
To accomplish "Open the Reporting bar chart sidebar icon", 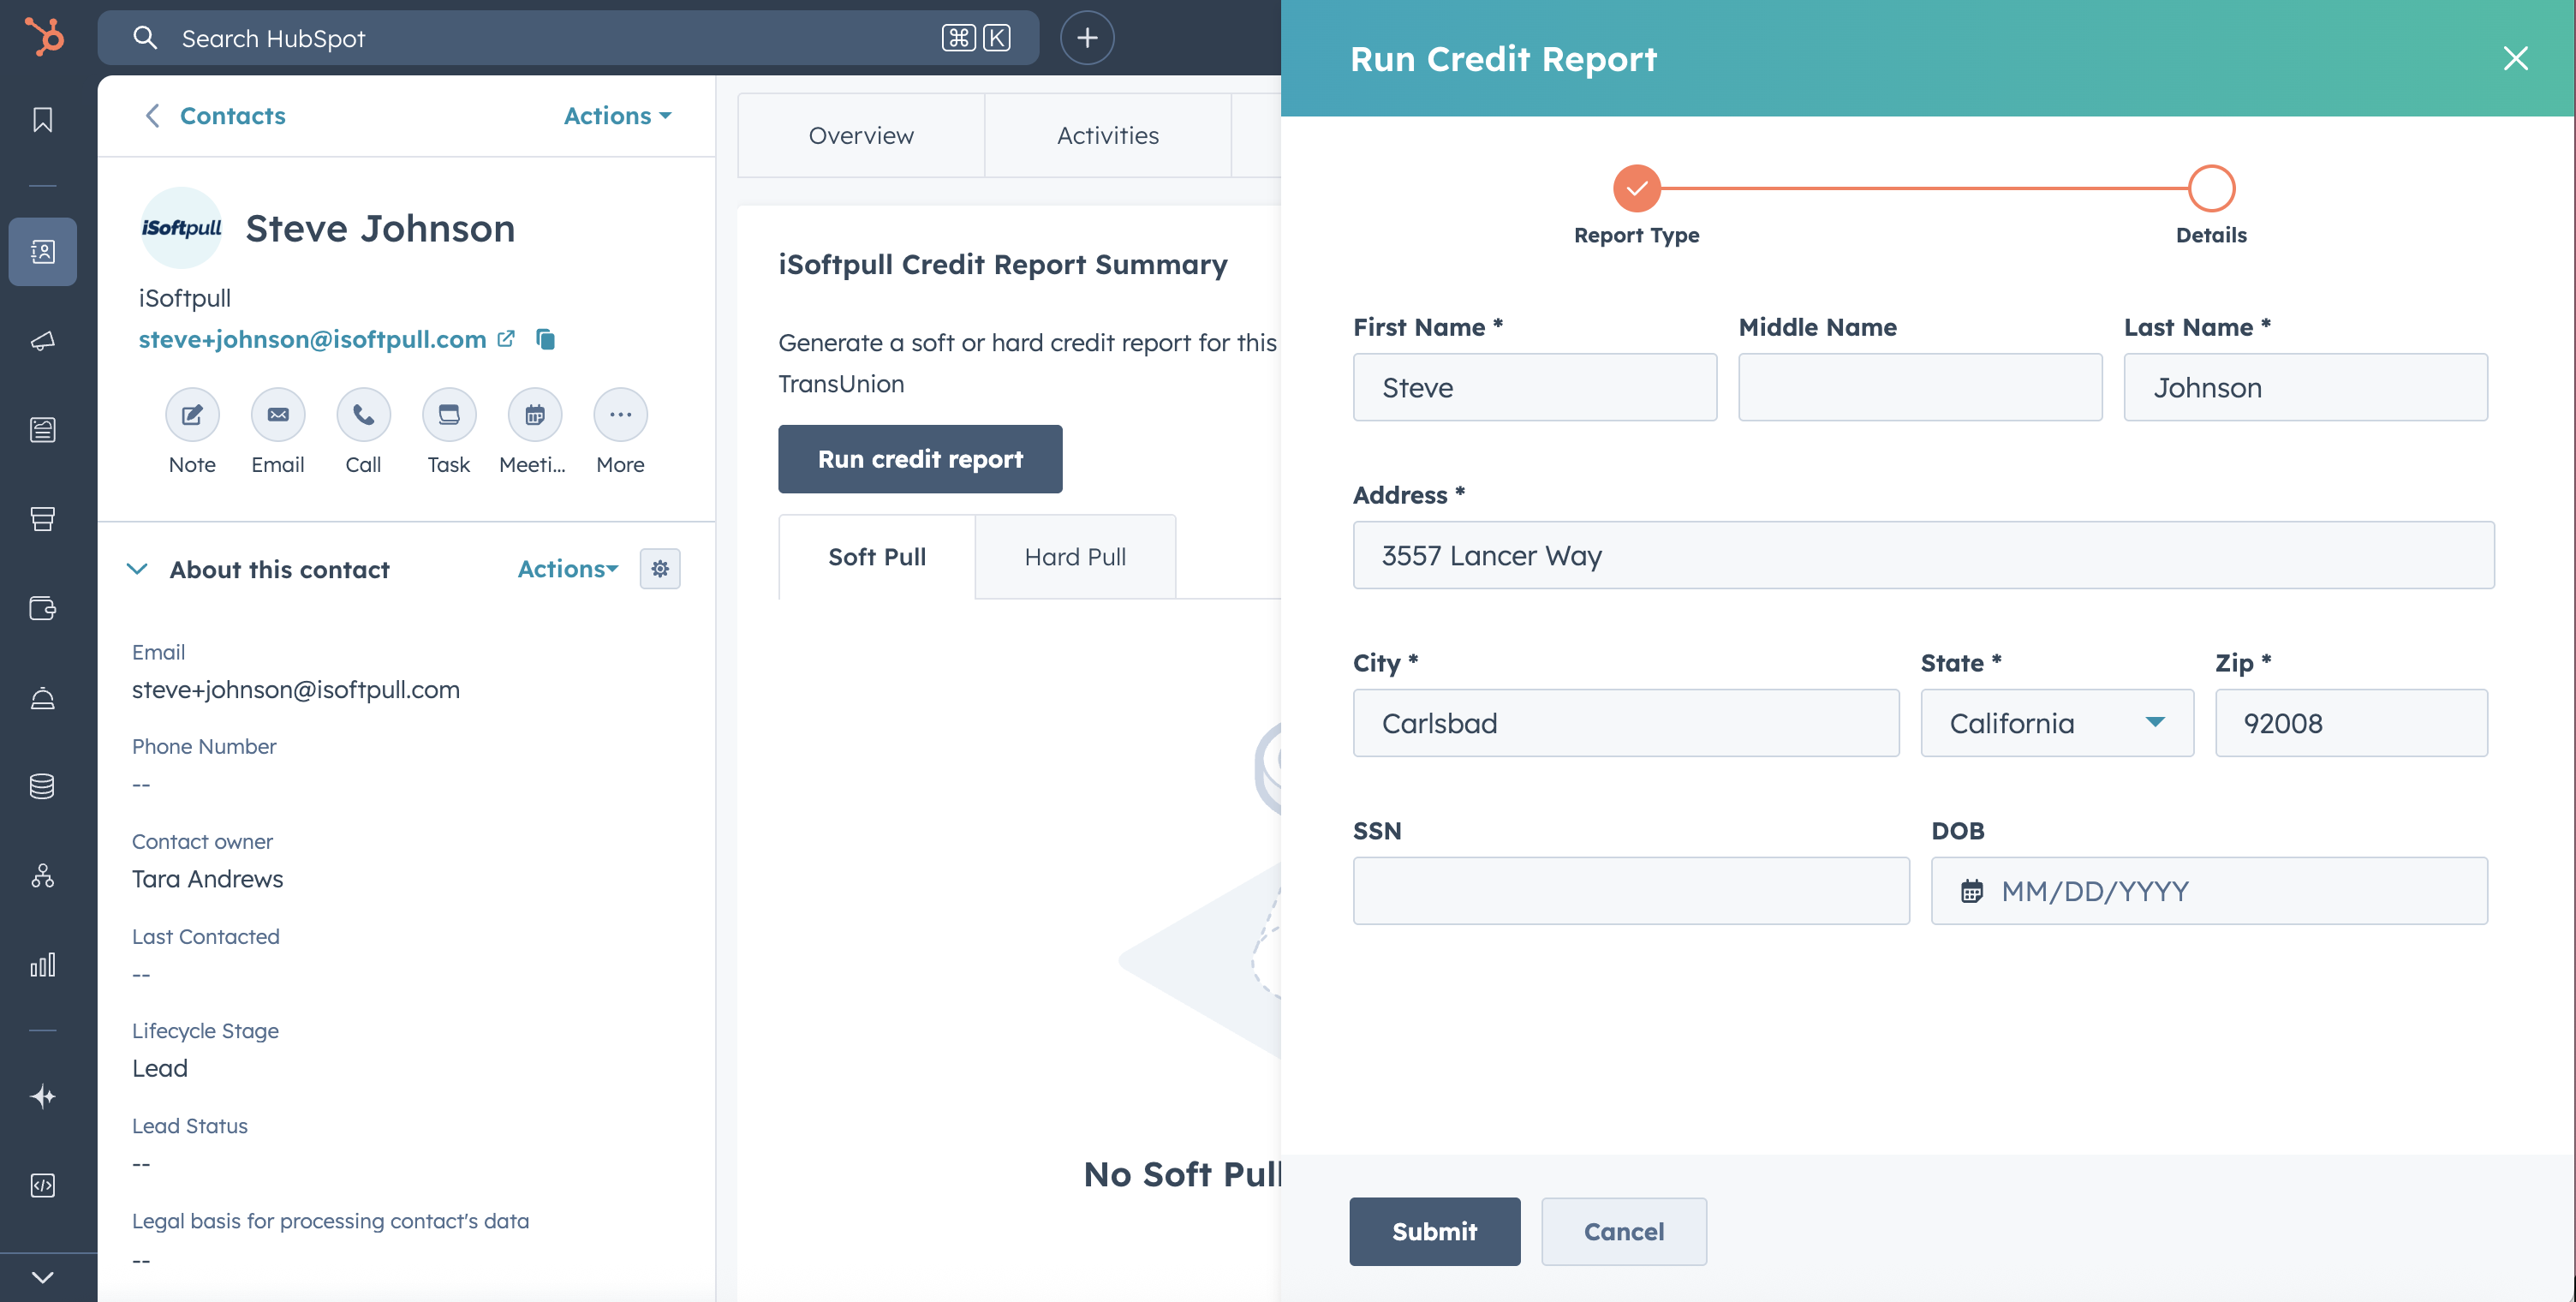I will 42,964.
